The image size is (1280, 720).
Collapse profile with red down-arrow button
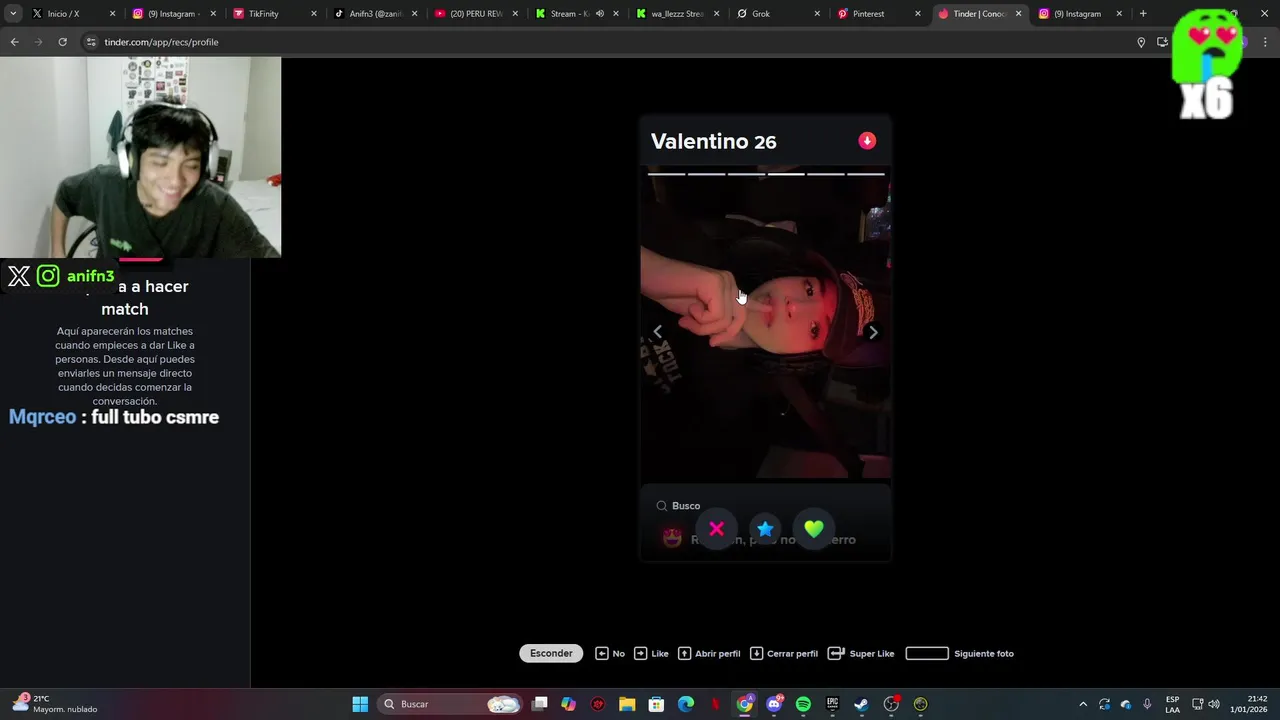[x=867, y=141]
